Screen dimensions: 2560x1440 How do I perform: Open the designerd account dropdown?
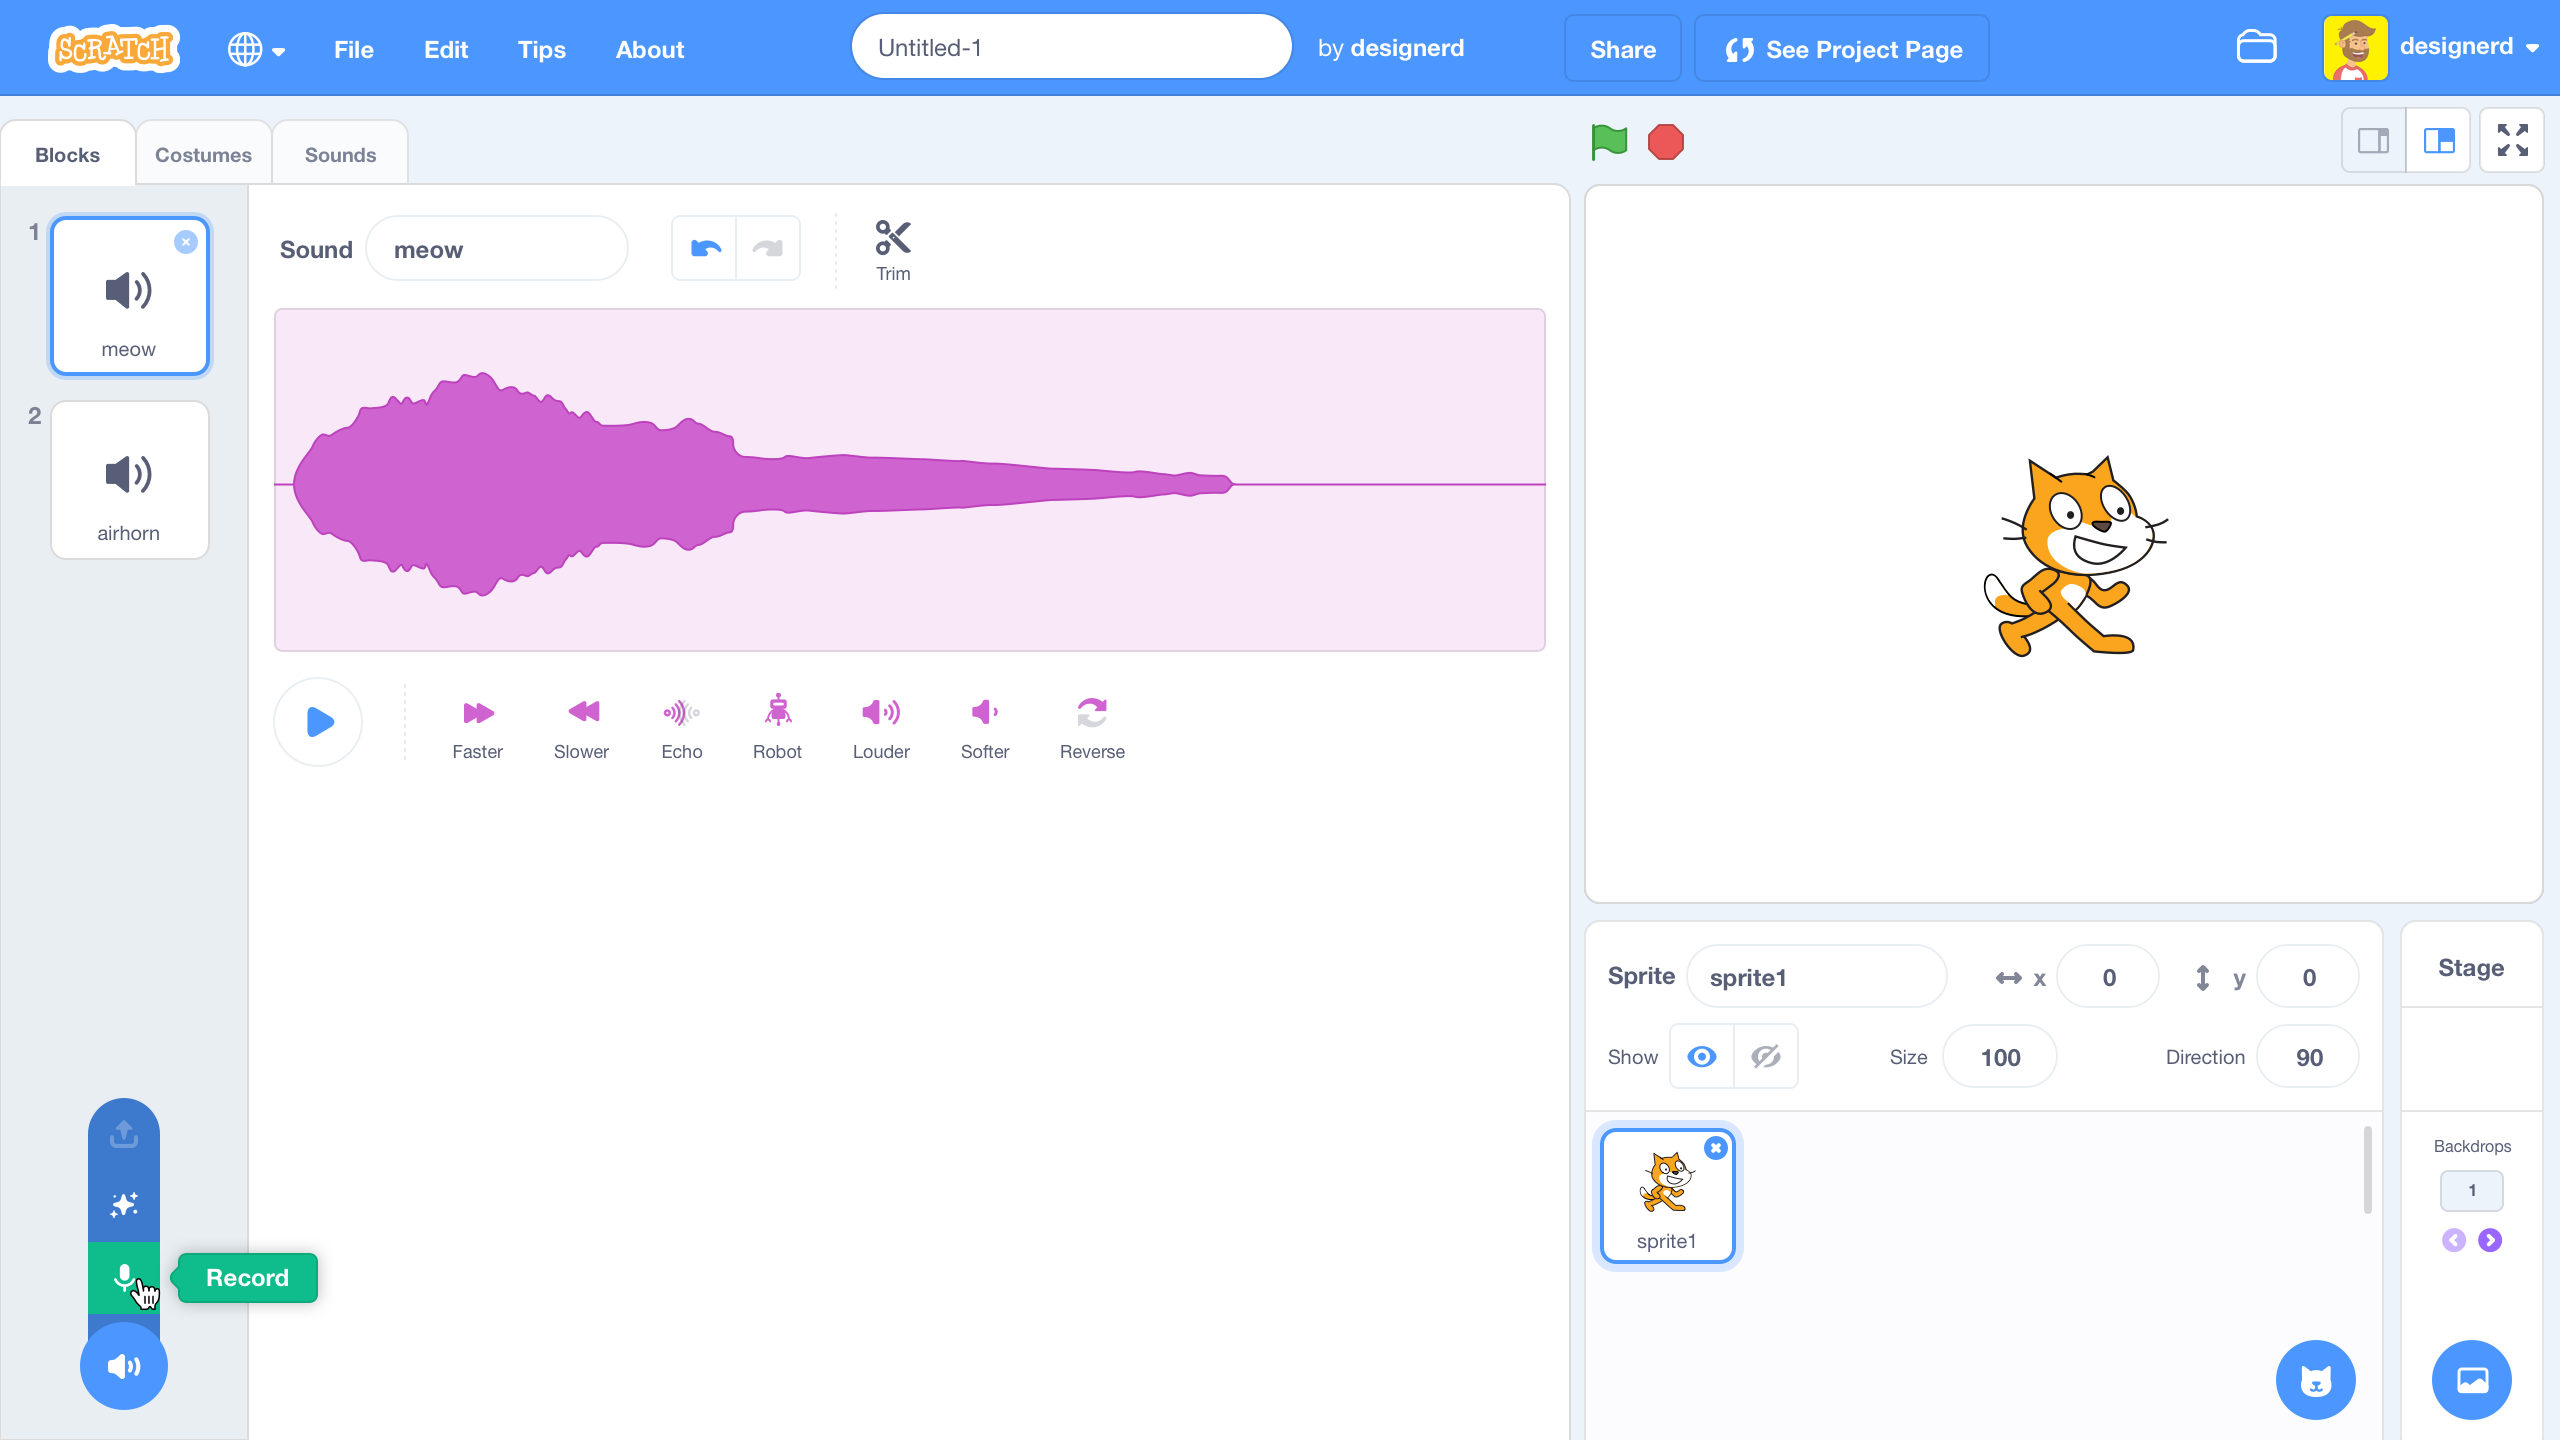click(2469, 47)
